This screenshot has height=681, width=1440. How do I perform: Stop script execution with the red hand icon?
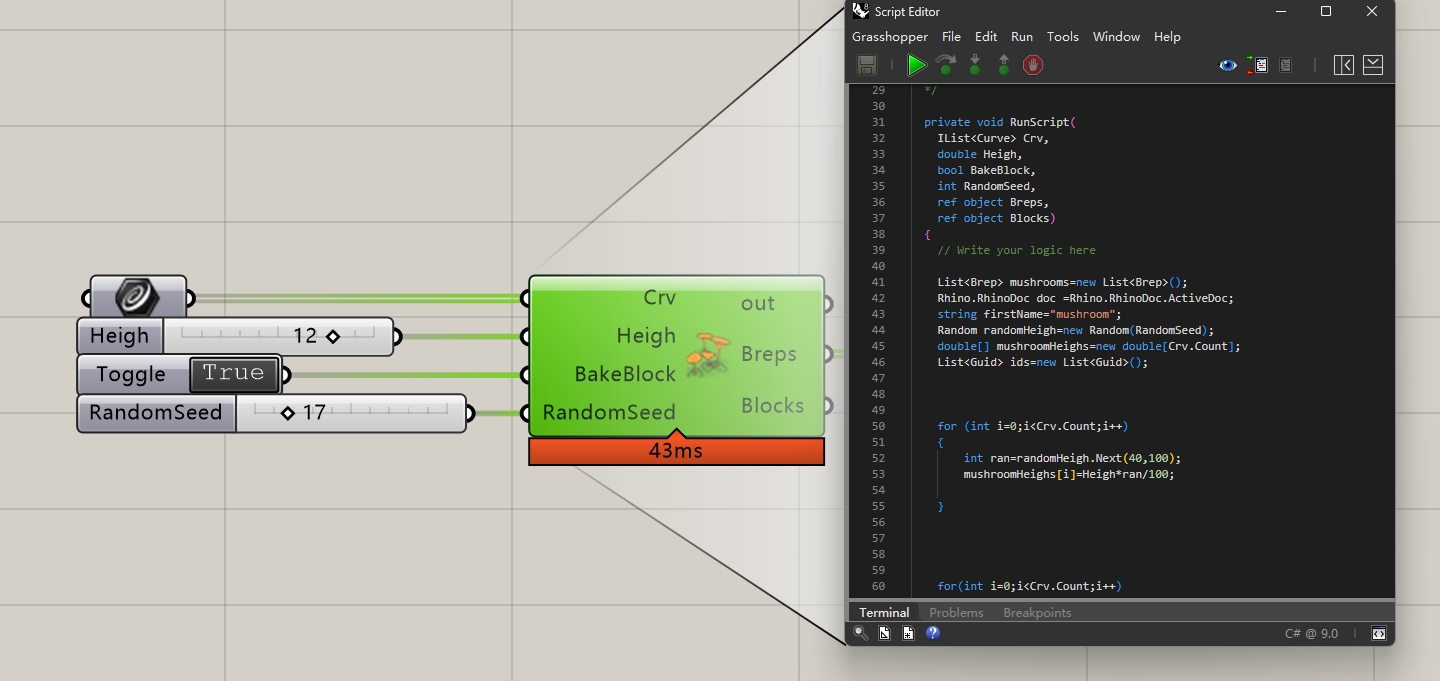tap(1033, 65)
